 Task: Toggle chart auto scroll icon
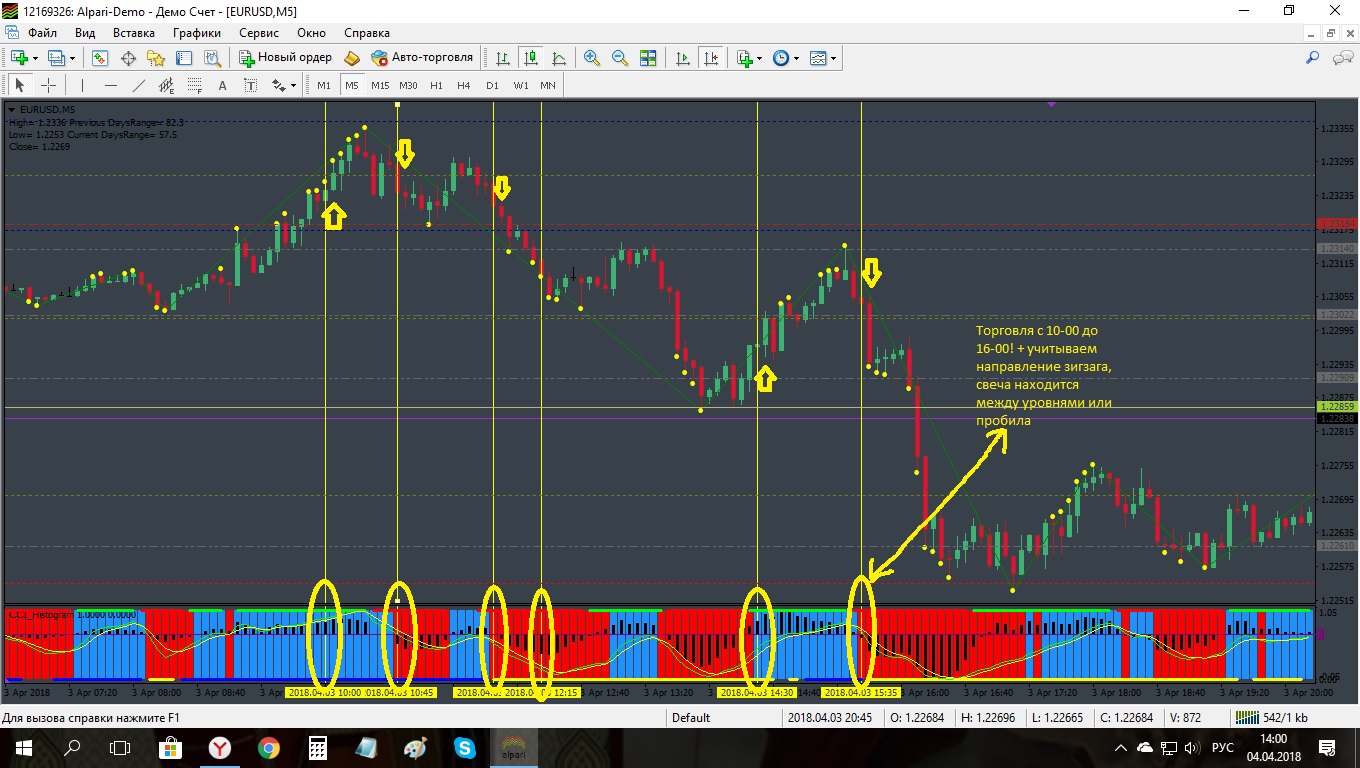[683, 58]
